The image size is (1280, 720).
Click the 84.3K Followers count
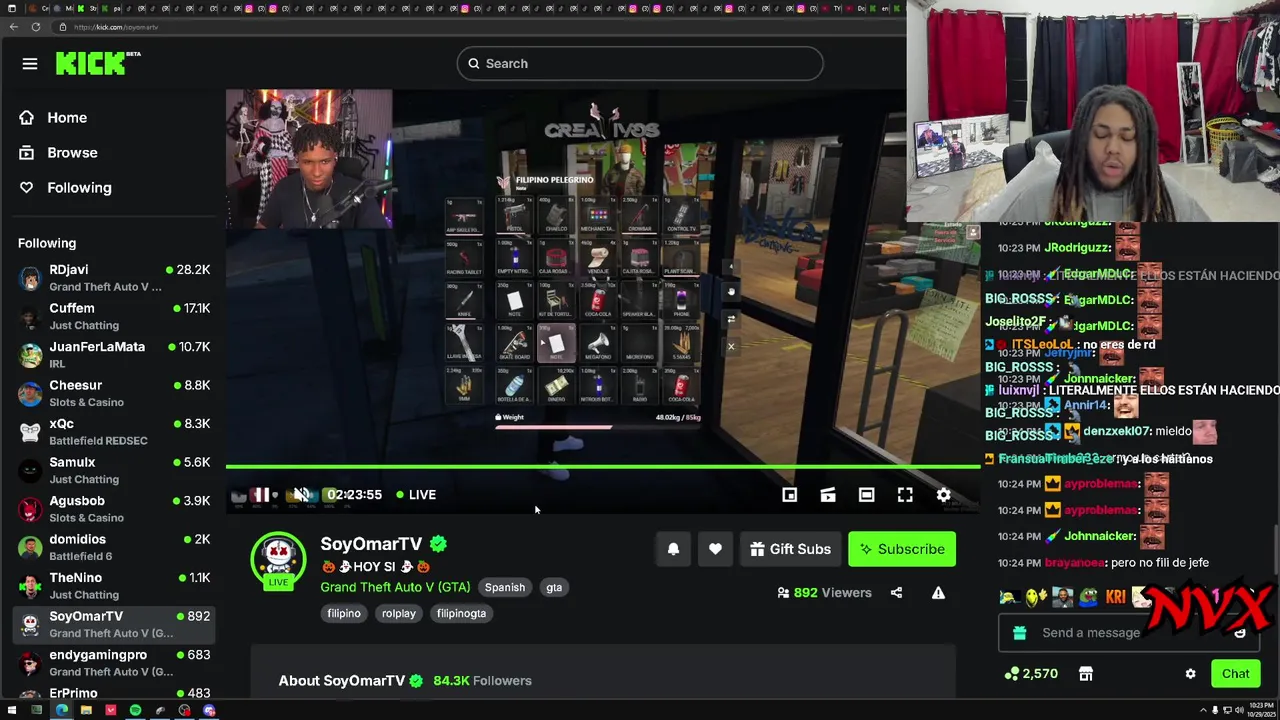(x=482, y=681)
